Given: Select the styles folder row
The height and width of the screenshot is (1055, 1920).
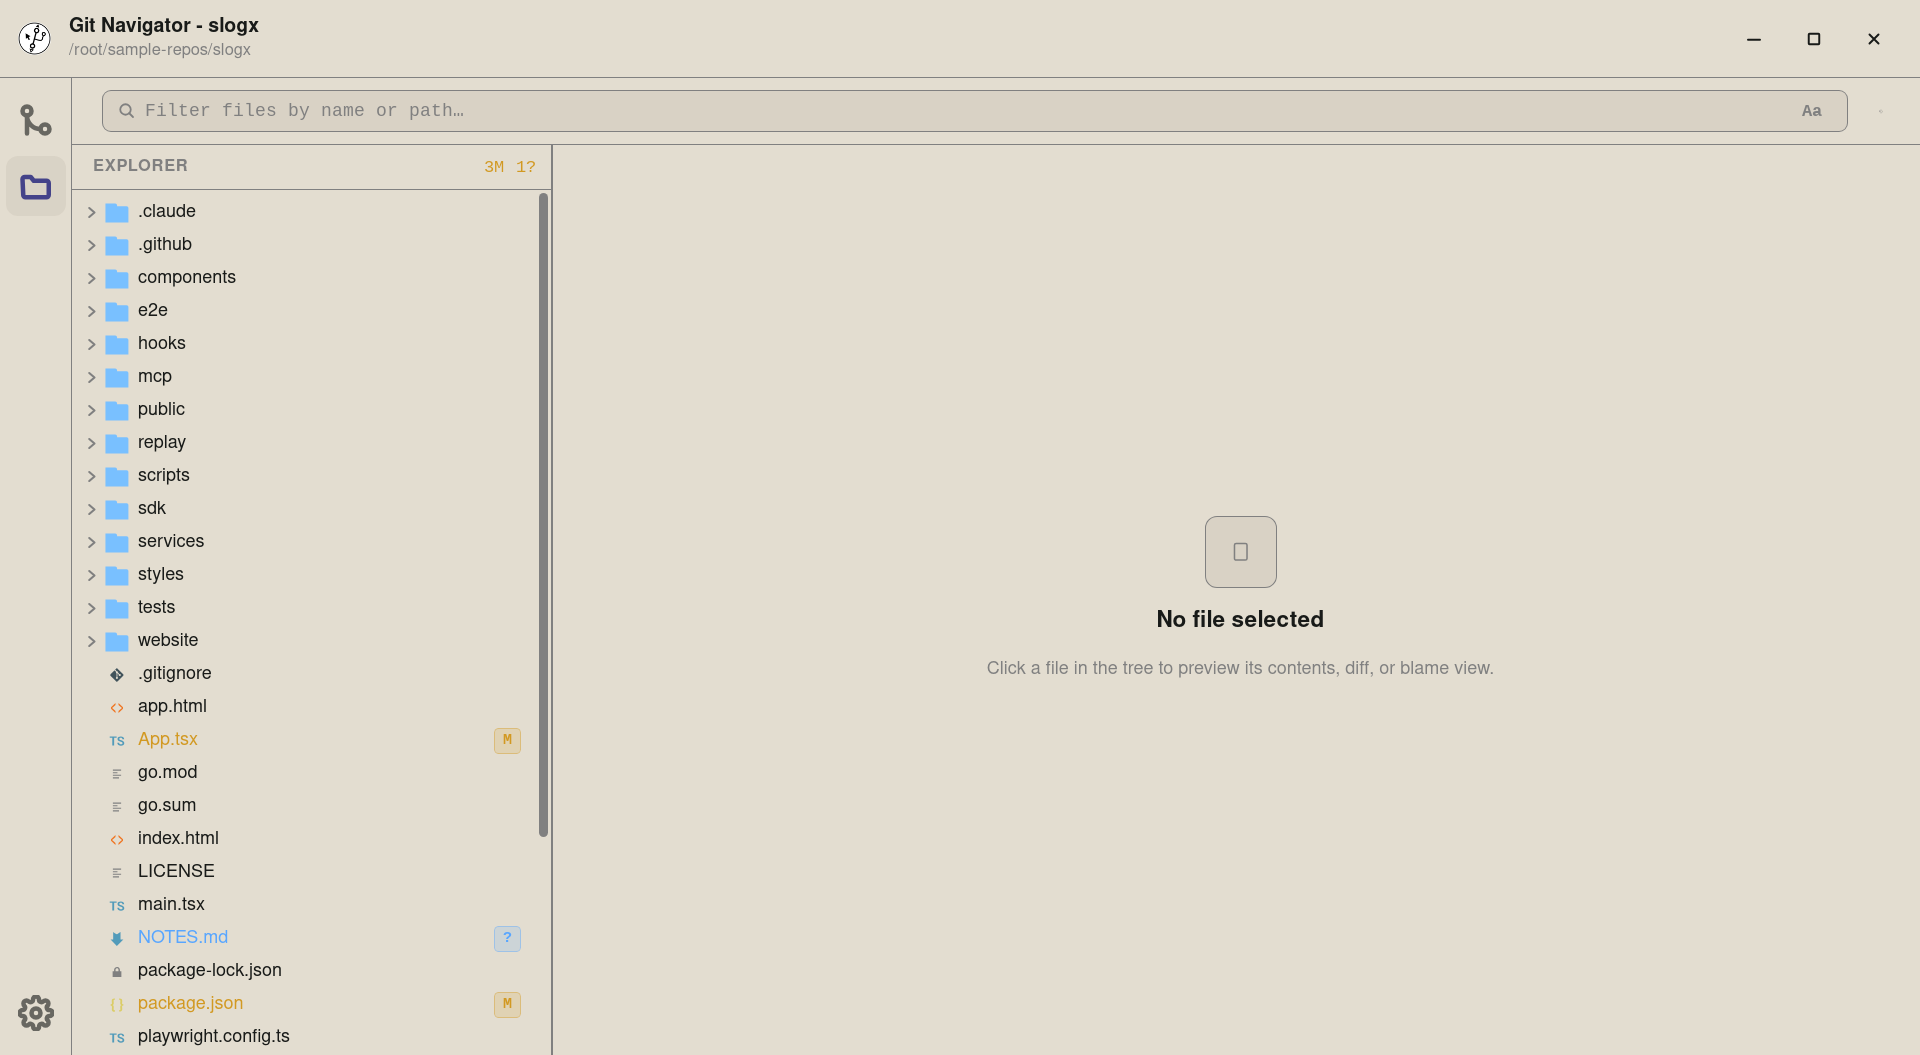Looking at the screenshot, I should click(306, 574).
